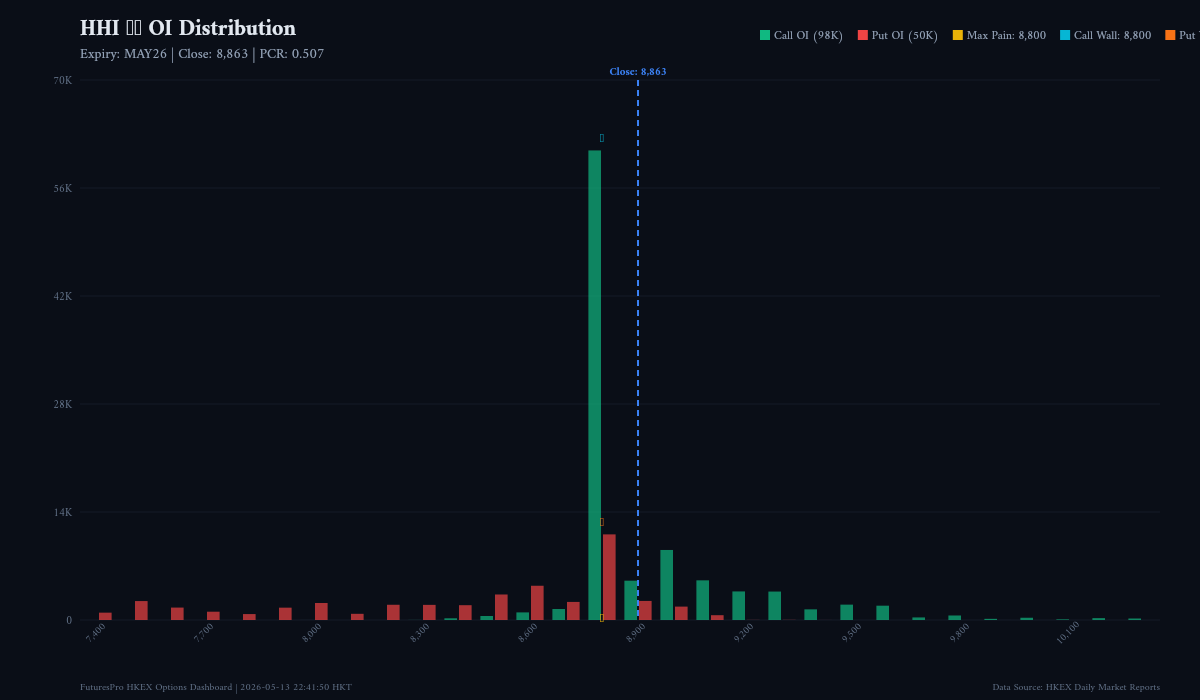The width and height of the screenshot is (1200, 700).
Task: Click the 70K y-axis label
Action: tap(62, 80)
